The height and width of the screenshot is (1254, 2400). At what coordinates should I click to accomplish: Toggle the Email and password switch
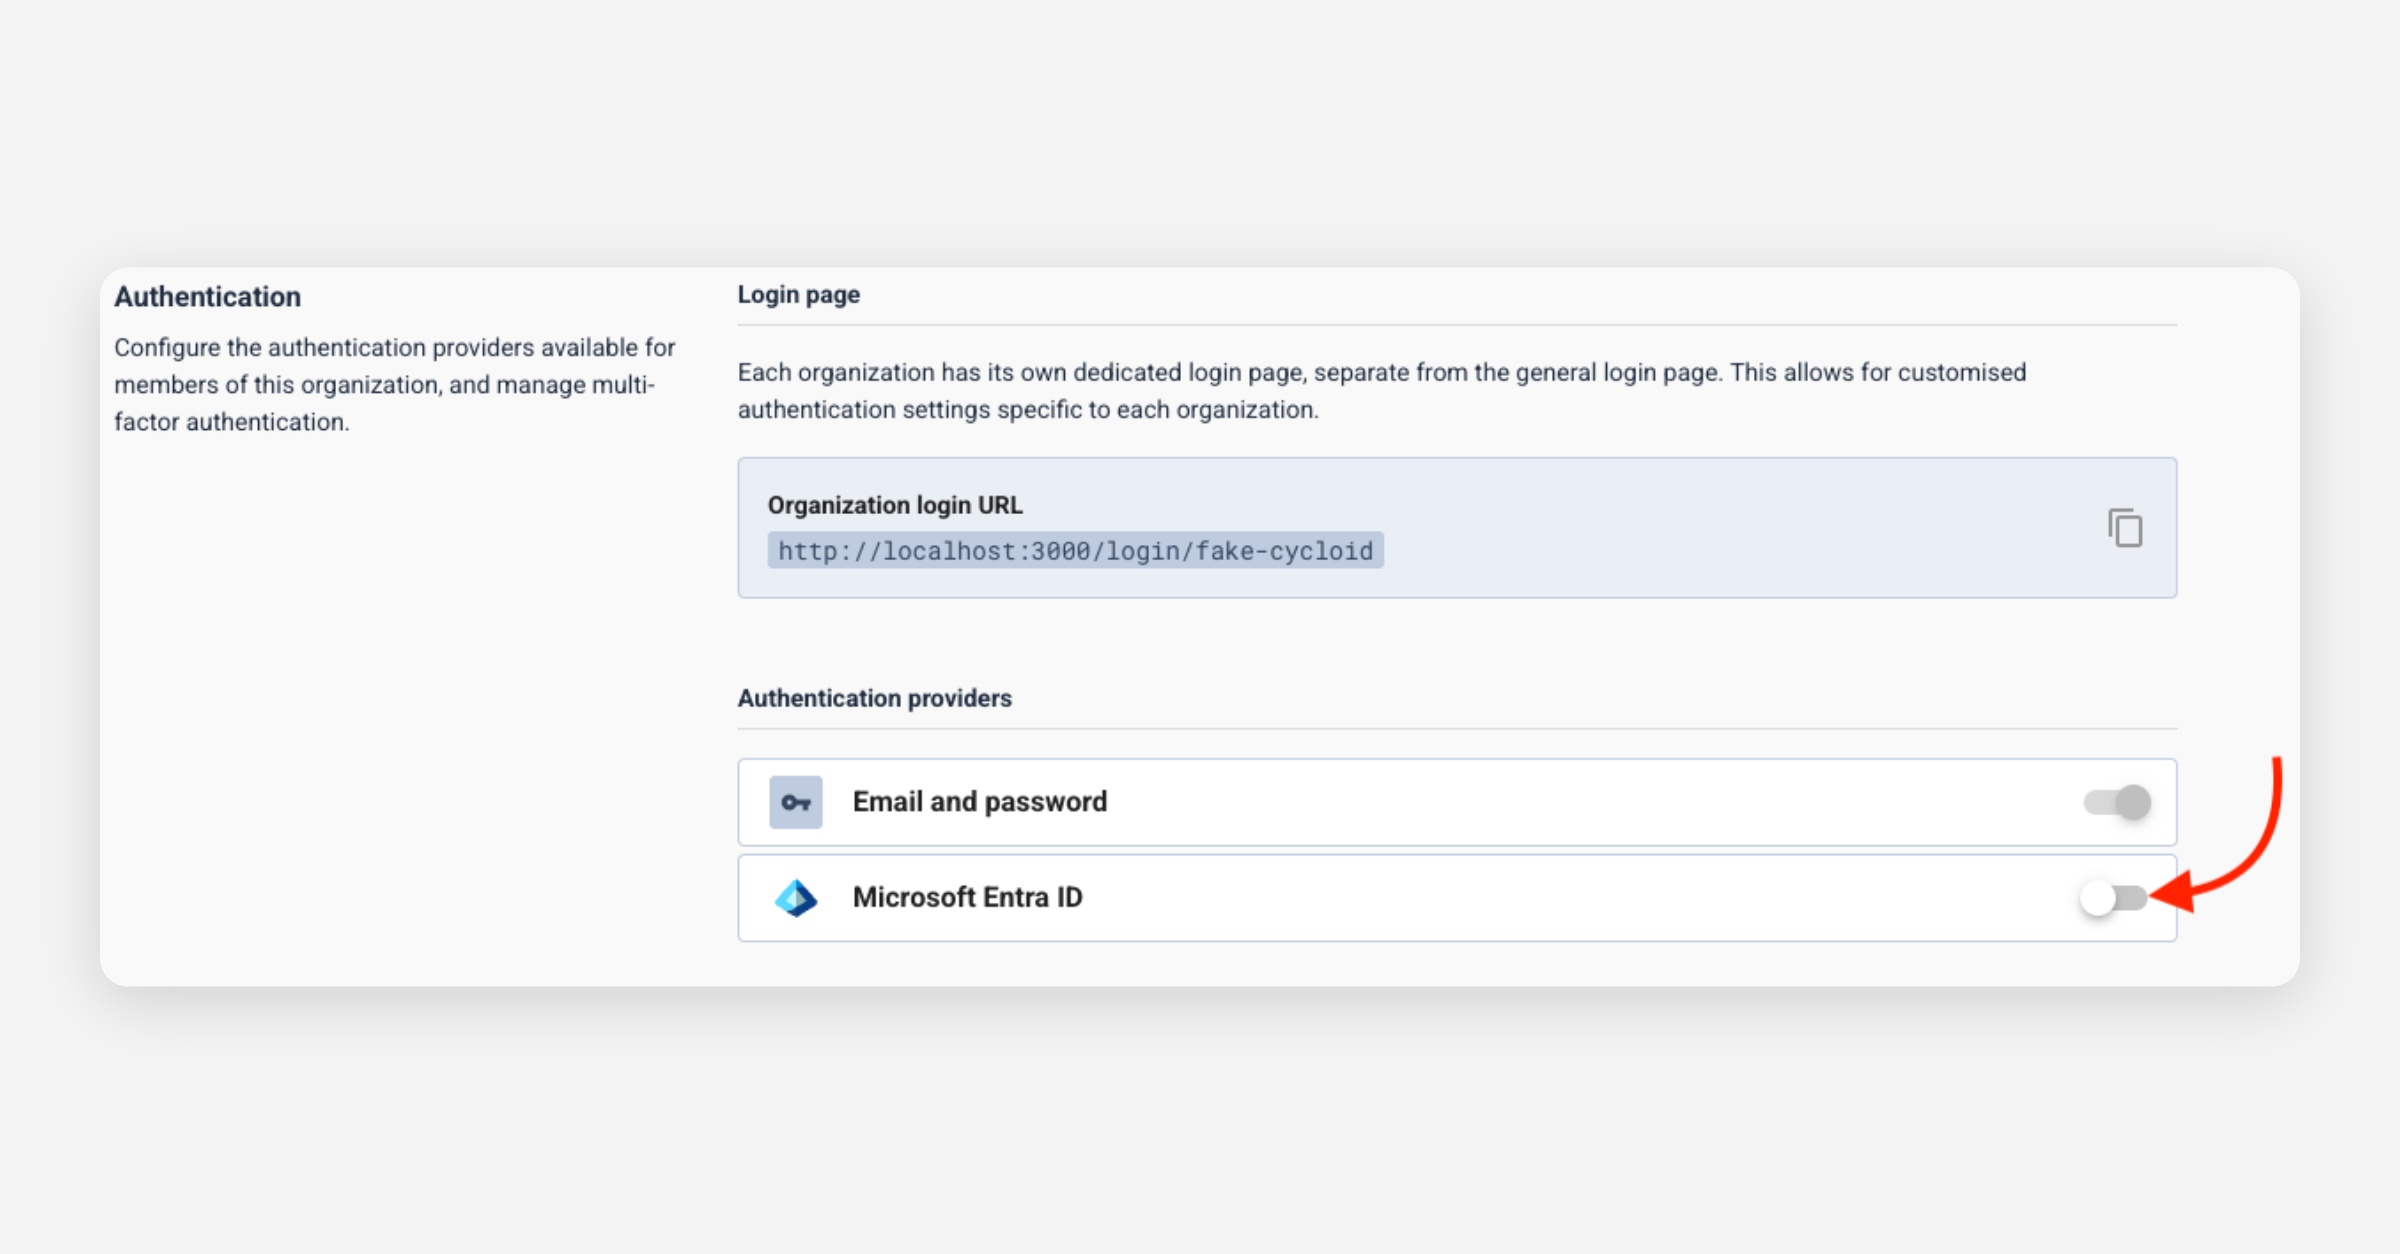[2117, 802]
